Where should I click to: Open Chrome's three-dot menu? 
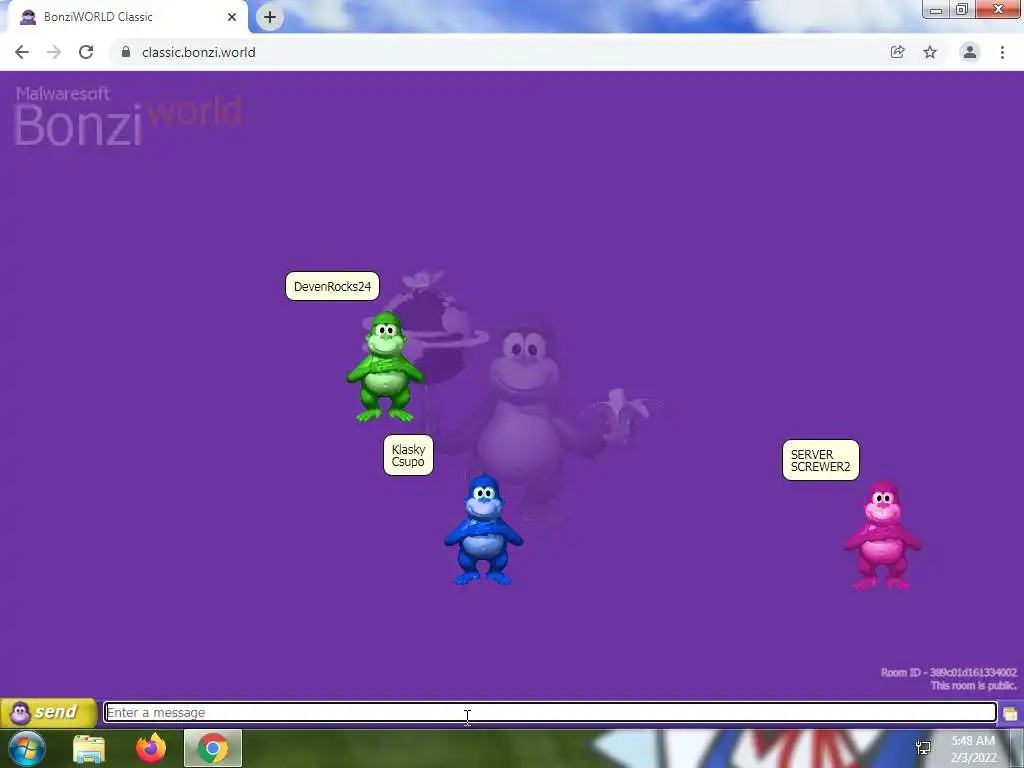click(1002, 52)
